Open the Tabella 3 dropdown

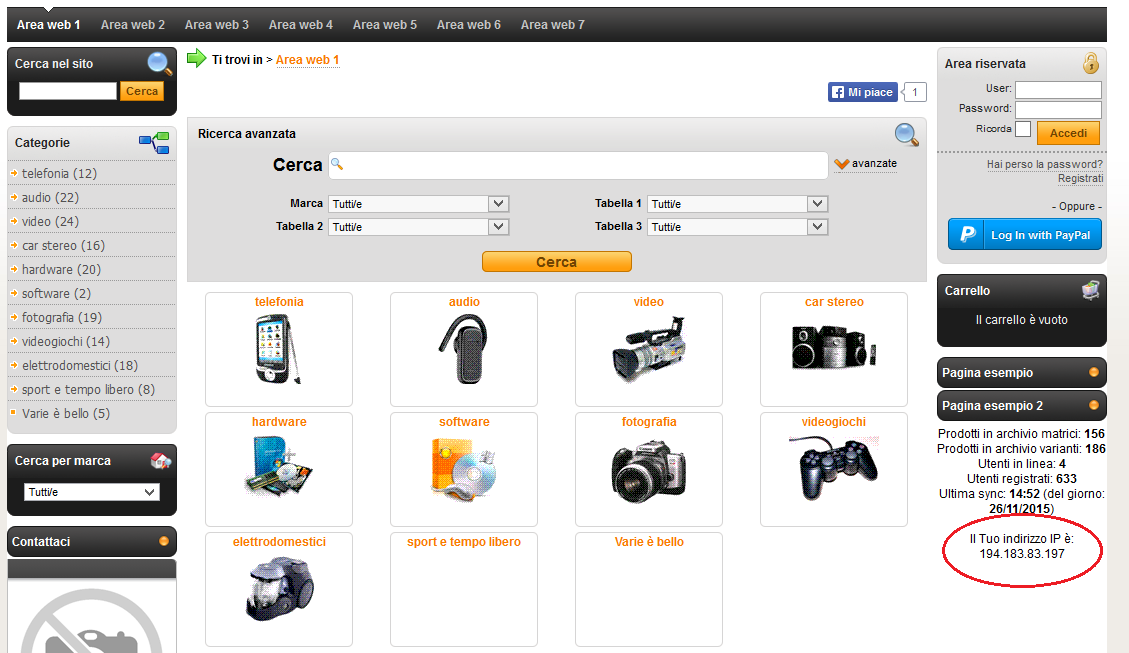[x=738, y=227]
